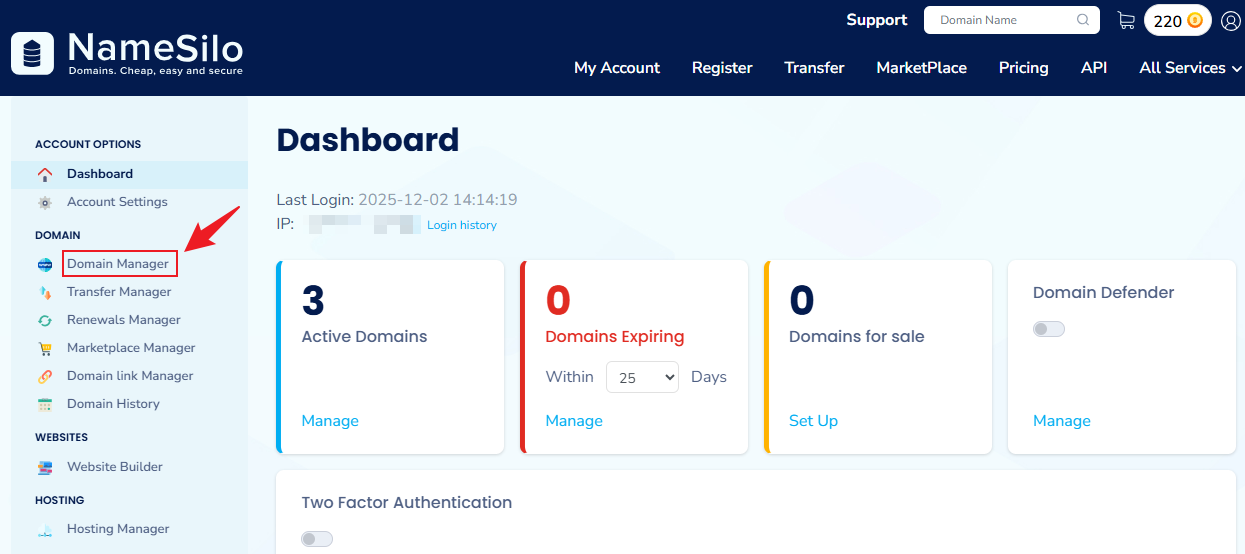Open the Pricing menu item
1245x554 pixels.
(1023, 68)
